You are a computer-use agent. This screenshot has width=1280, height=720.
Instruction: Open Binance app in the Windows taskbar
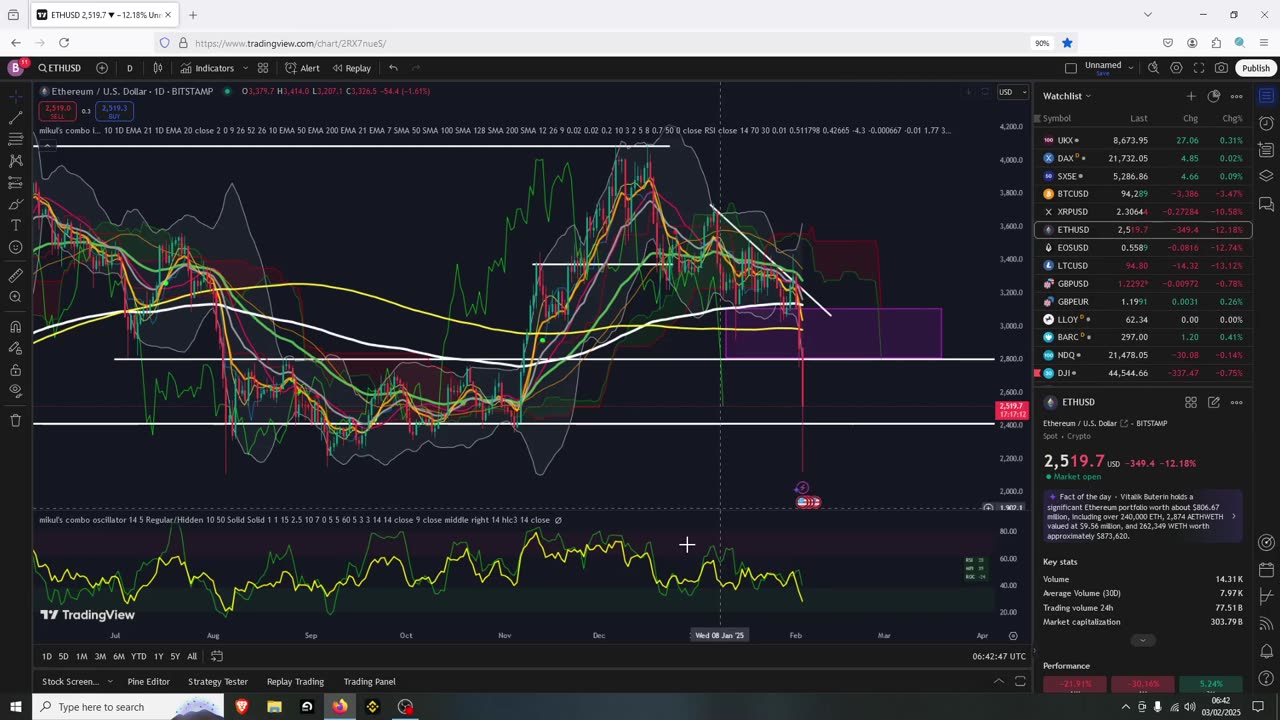pyautogui.click(x=372, y=707)
